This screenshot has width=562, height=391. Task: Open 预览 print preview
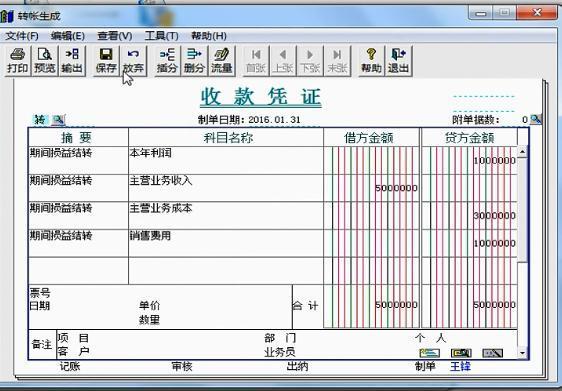[x=44, y=61]
